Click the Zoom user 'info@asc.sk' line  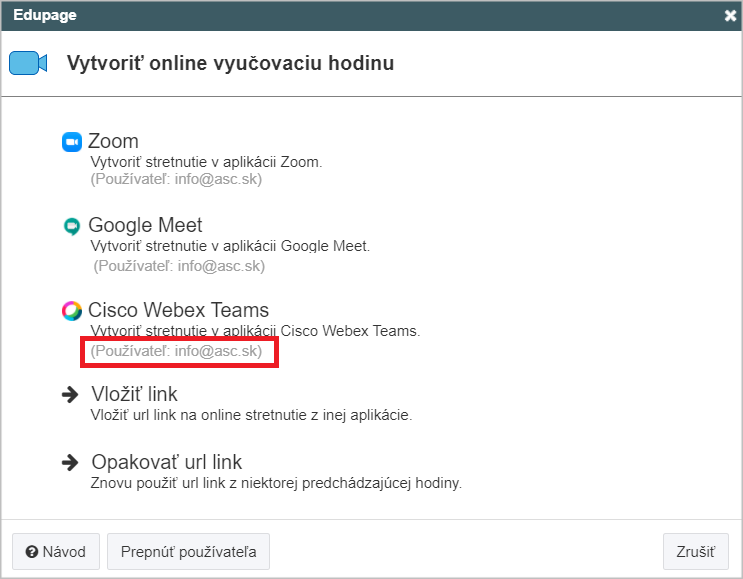[x=176, y=179]
